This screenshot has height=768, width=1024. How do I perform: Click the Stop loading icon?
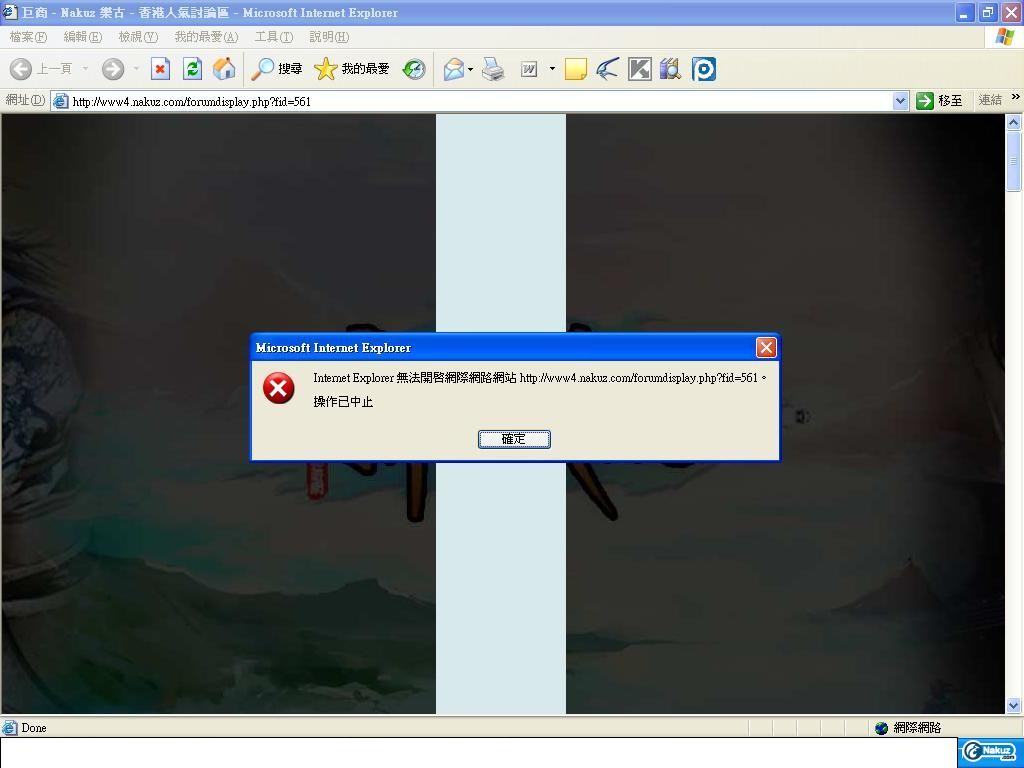[x=160, y=69]
